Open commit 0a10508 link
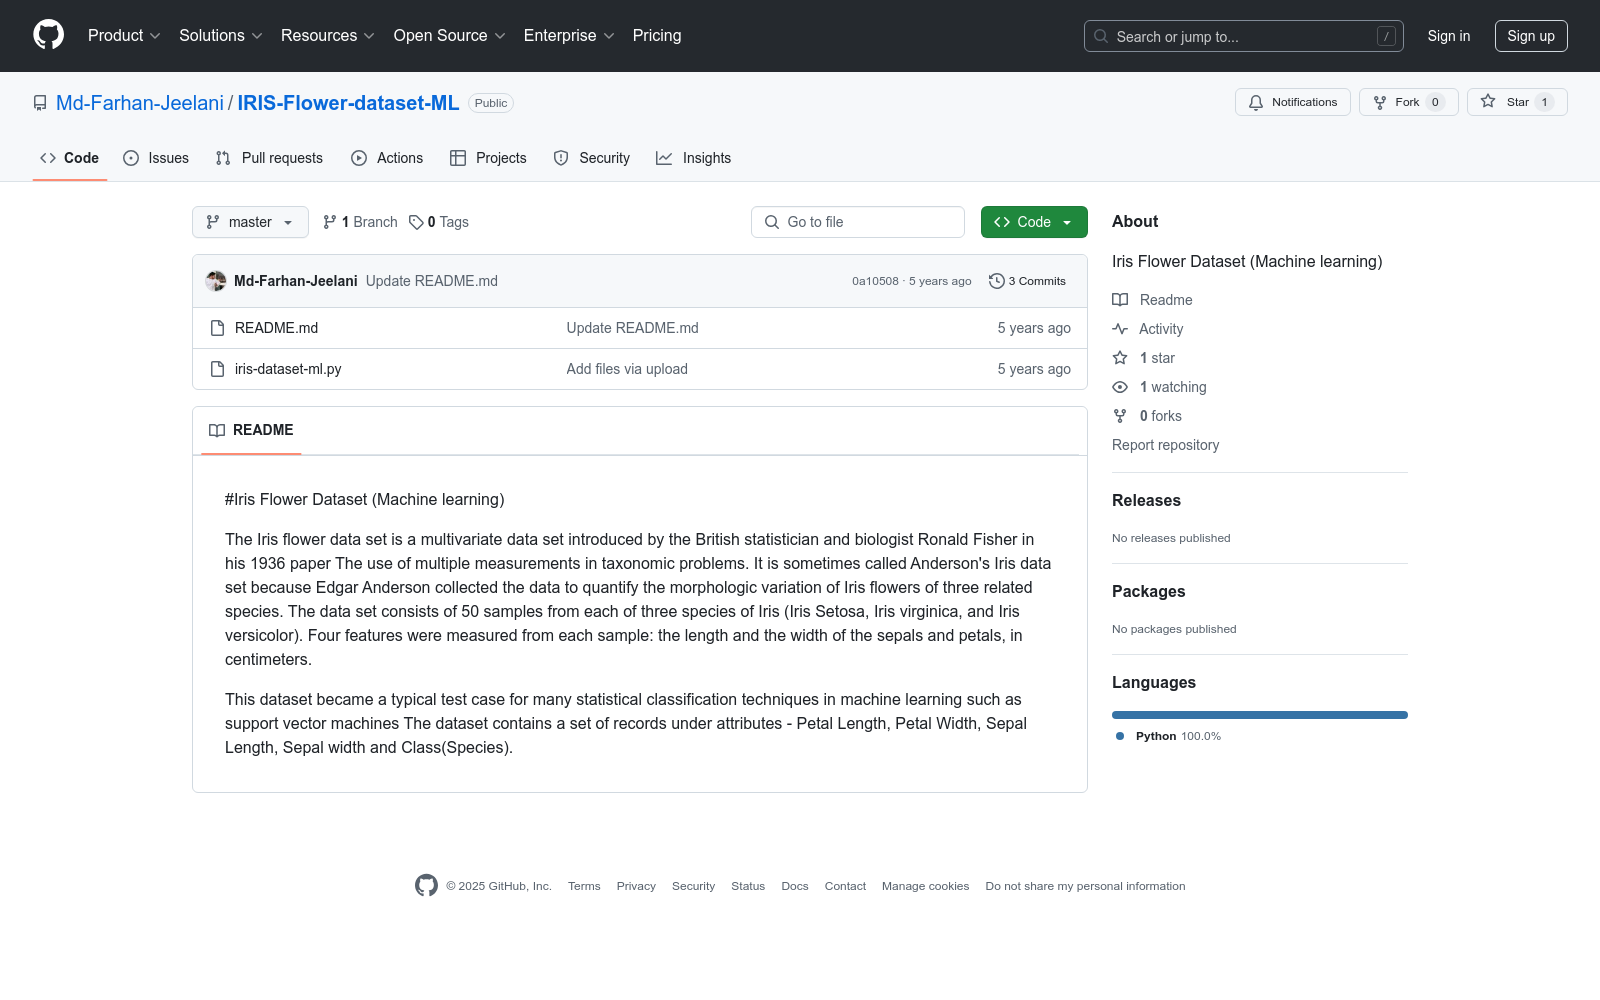Screen dimensions: 1600x1000 point(875,281)
